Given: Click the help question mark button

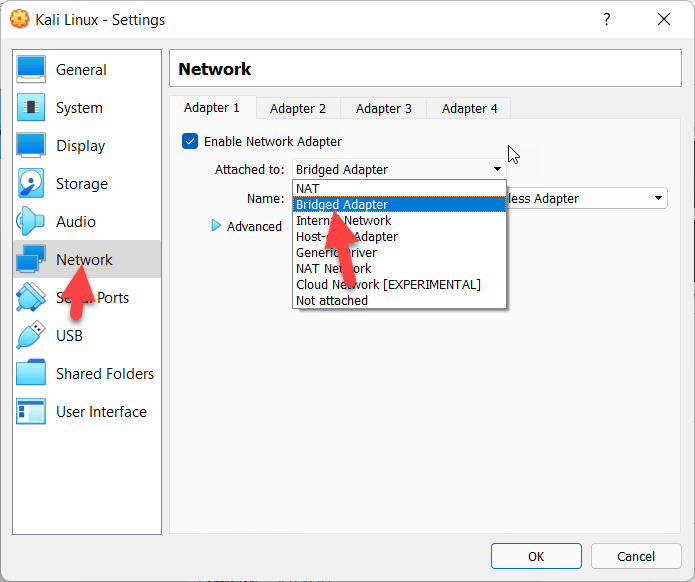Looking at the screenshot, I should pos(607,19).
